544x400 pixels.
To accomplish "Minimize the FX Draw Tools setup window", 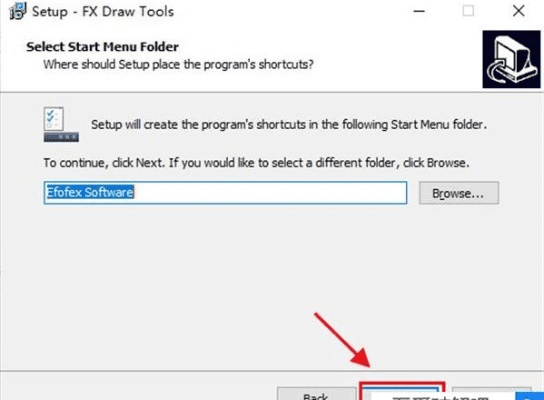I will [419, 11].
